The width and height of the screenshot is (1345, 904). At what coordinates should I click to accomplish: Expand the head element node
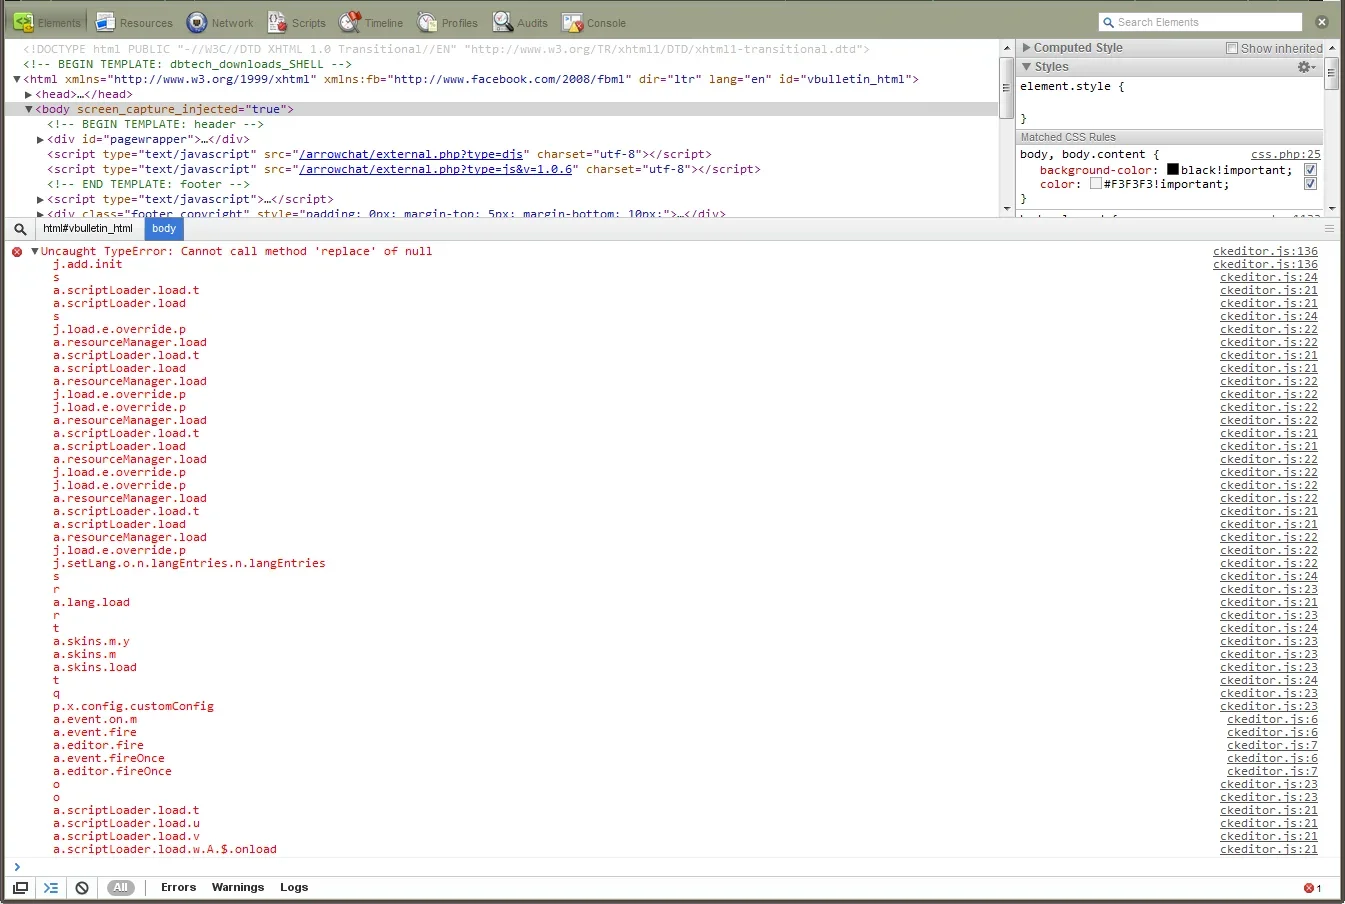(x=28, y=93)
